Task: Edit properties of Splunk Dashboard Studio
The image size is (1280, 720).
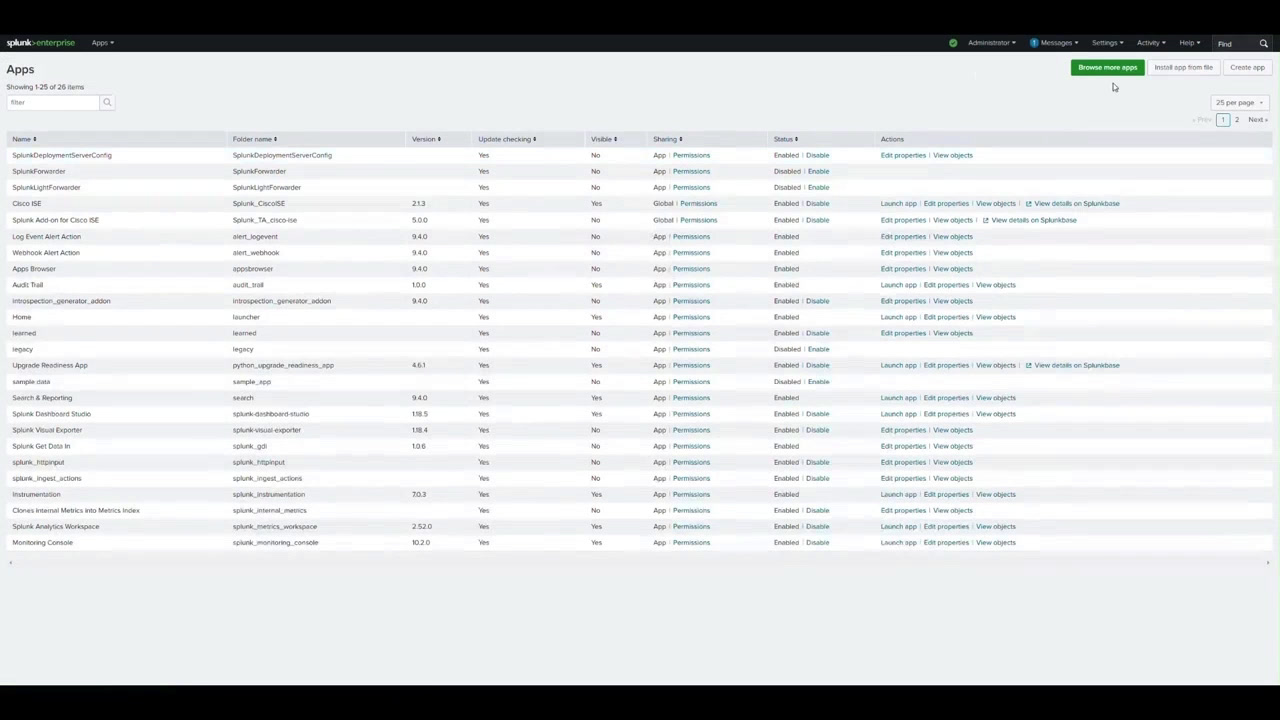Action: pos(946,414)
